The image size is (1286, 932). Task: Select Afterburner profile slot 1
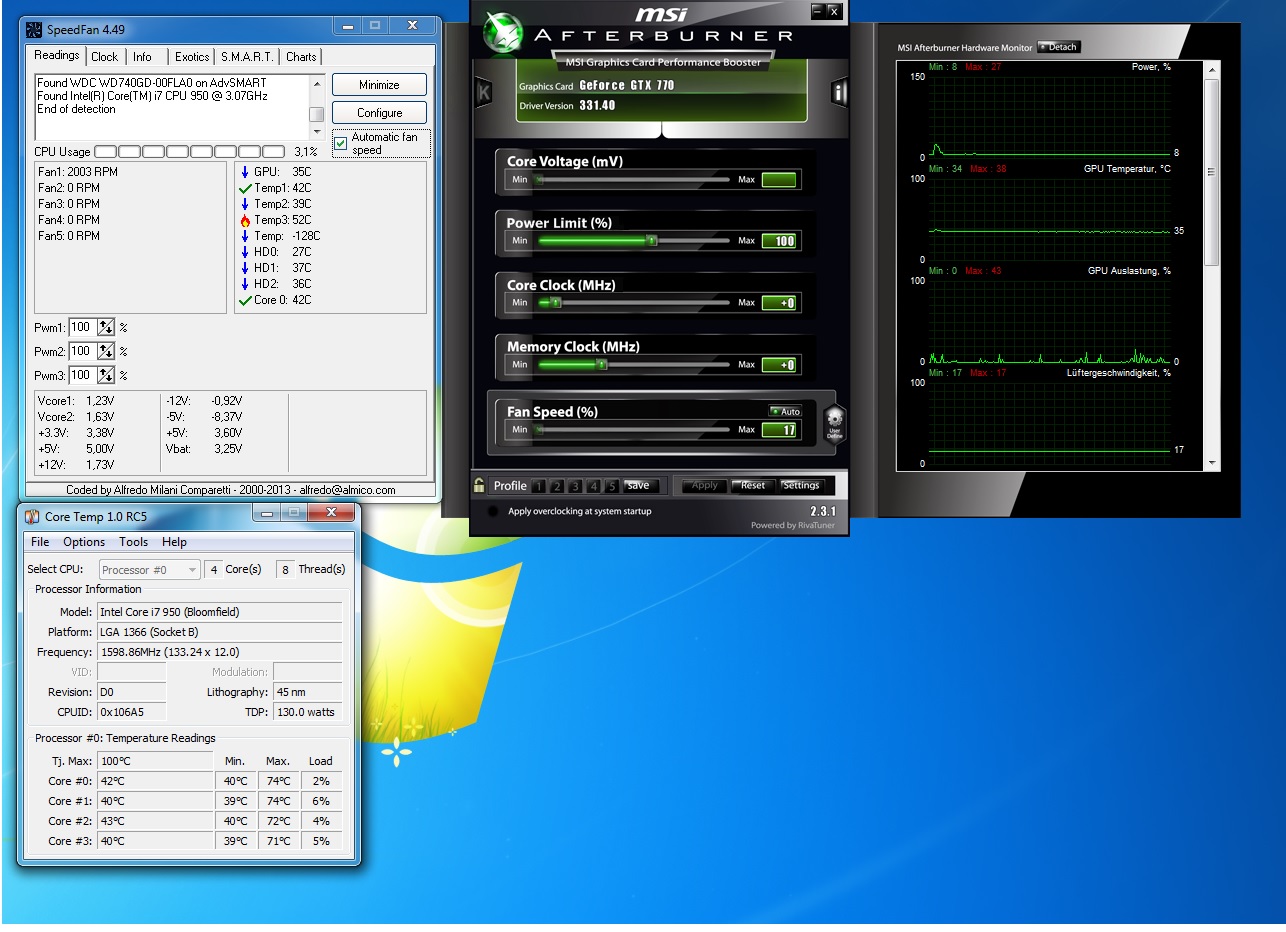click(x=538, y=487)
